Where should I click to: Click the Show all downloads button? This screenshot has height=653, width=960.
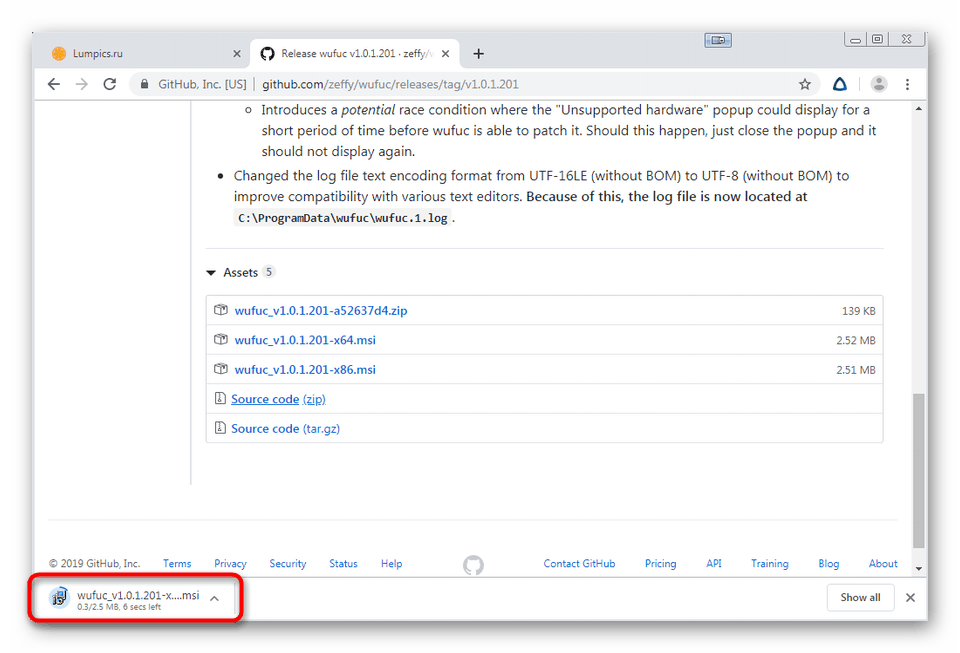[860, 597]
